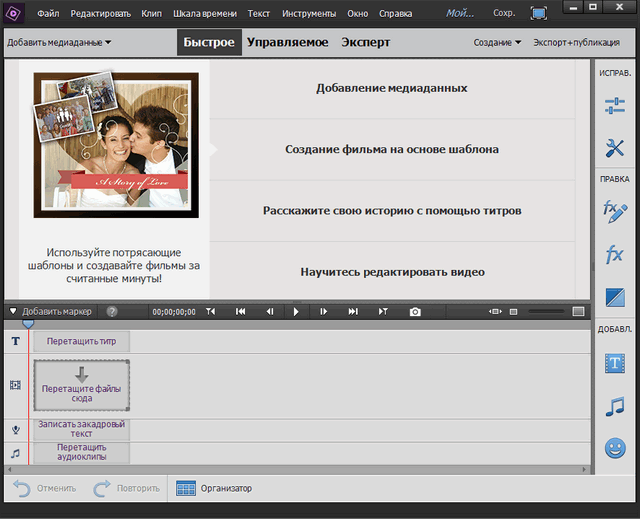Click the Applied Effects fx pencil icon
640x519 pixels.
point(614,210)
